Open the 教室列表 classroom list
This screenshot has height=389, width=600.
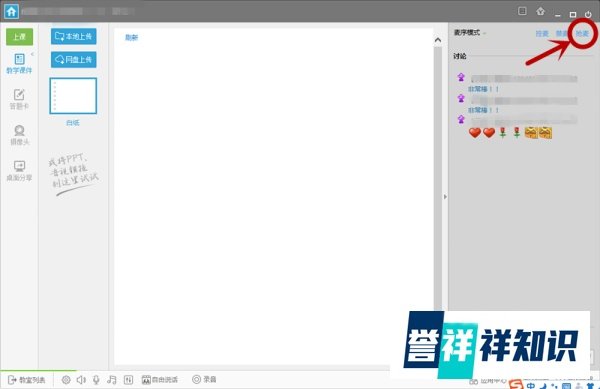click(x=27, y=379)
